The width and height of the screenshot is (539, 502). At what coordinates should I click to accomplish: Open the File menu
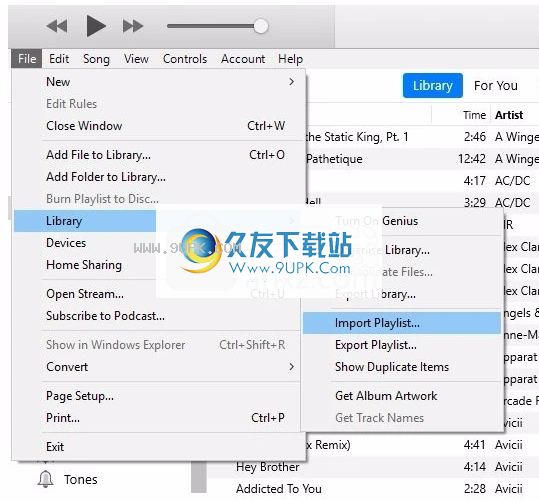point(27,59)
